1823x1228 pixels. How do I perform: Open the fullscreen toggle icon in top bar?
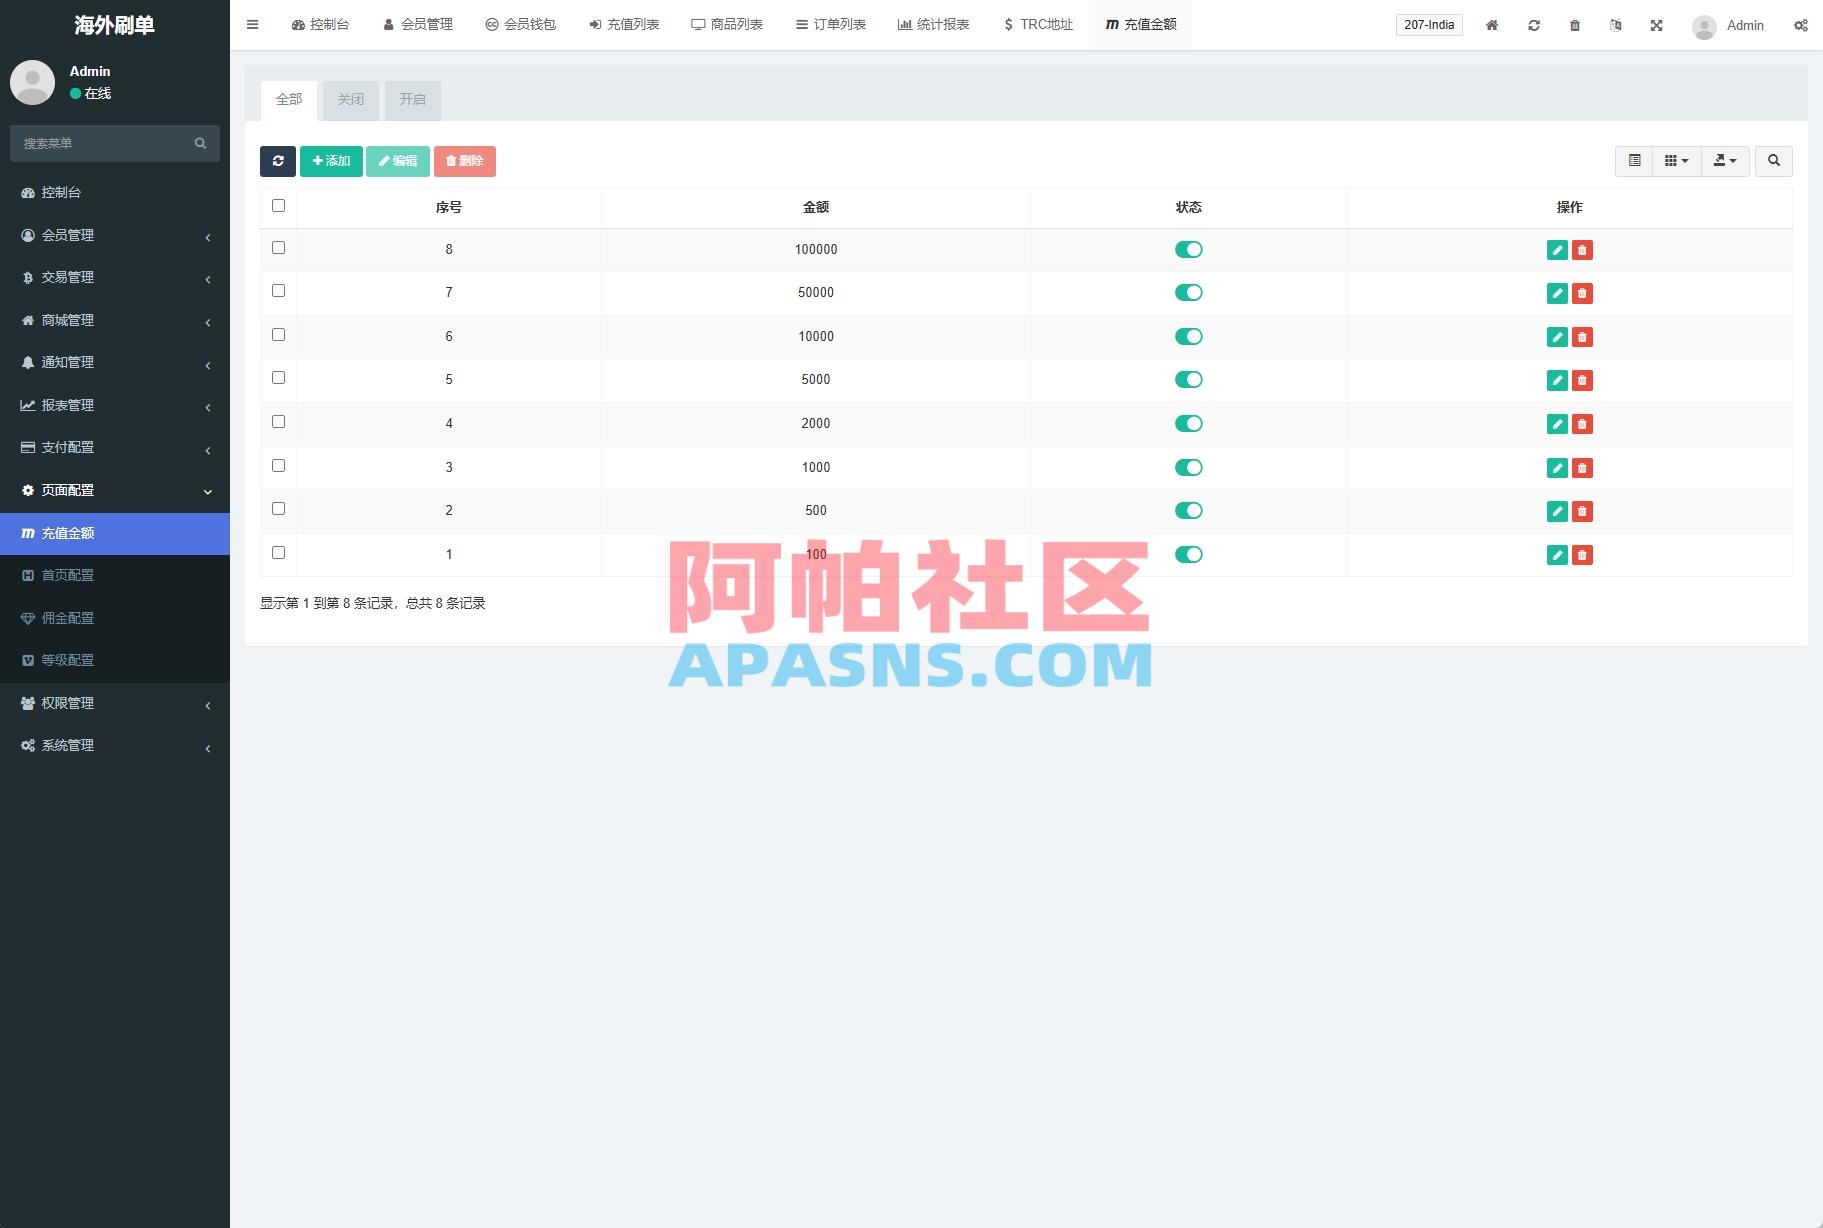[x=1658, y=25]
